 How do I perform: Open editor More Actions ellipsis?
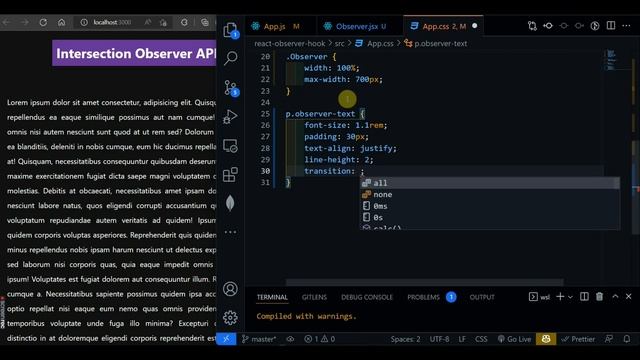(627, 26)
